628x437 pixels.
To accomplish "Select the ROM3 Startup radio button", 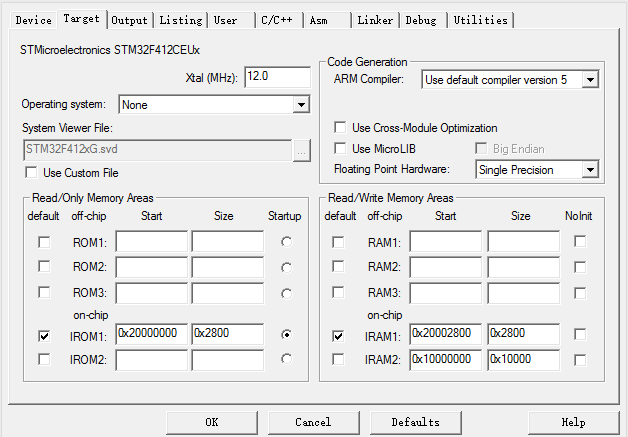I will pos(286,294).
